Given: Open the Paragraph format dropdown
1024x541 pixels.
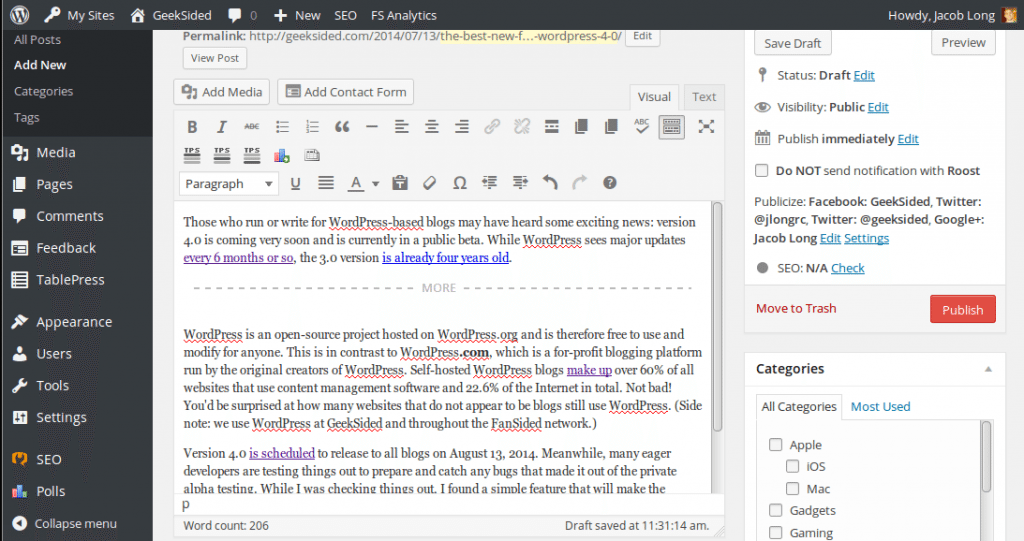Looking at the screenshot, I should point(229,184).
